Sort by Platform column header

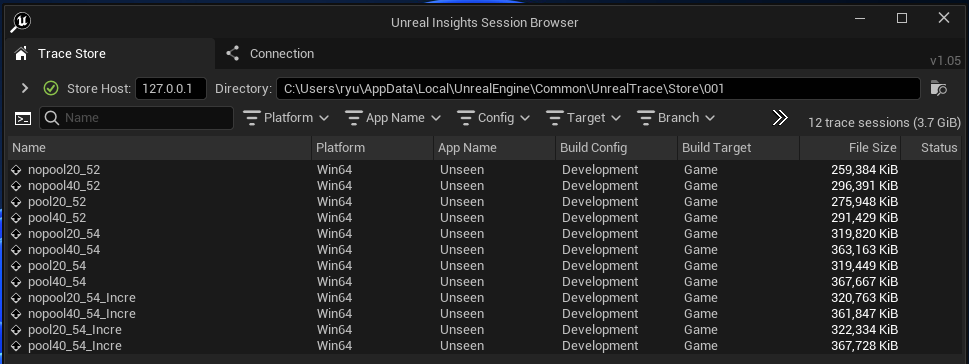373,148
